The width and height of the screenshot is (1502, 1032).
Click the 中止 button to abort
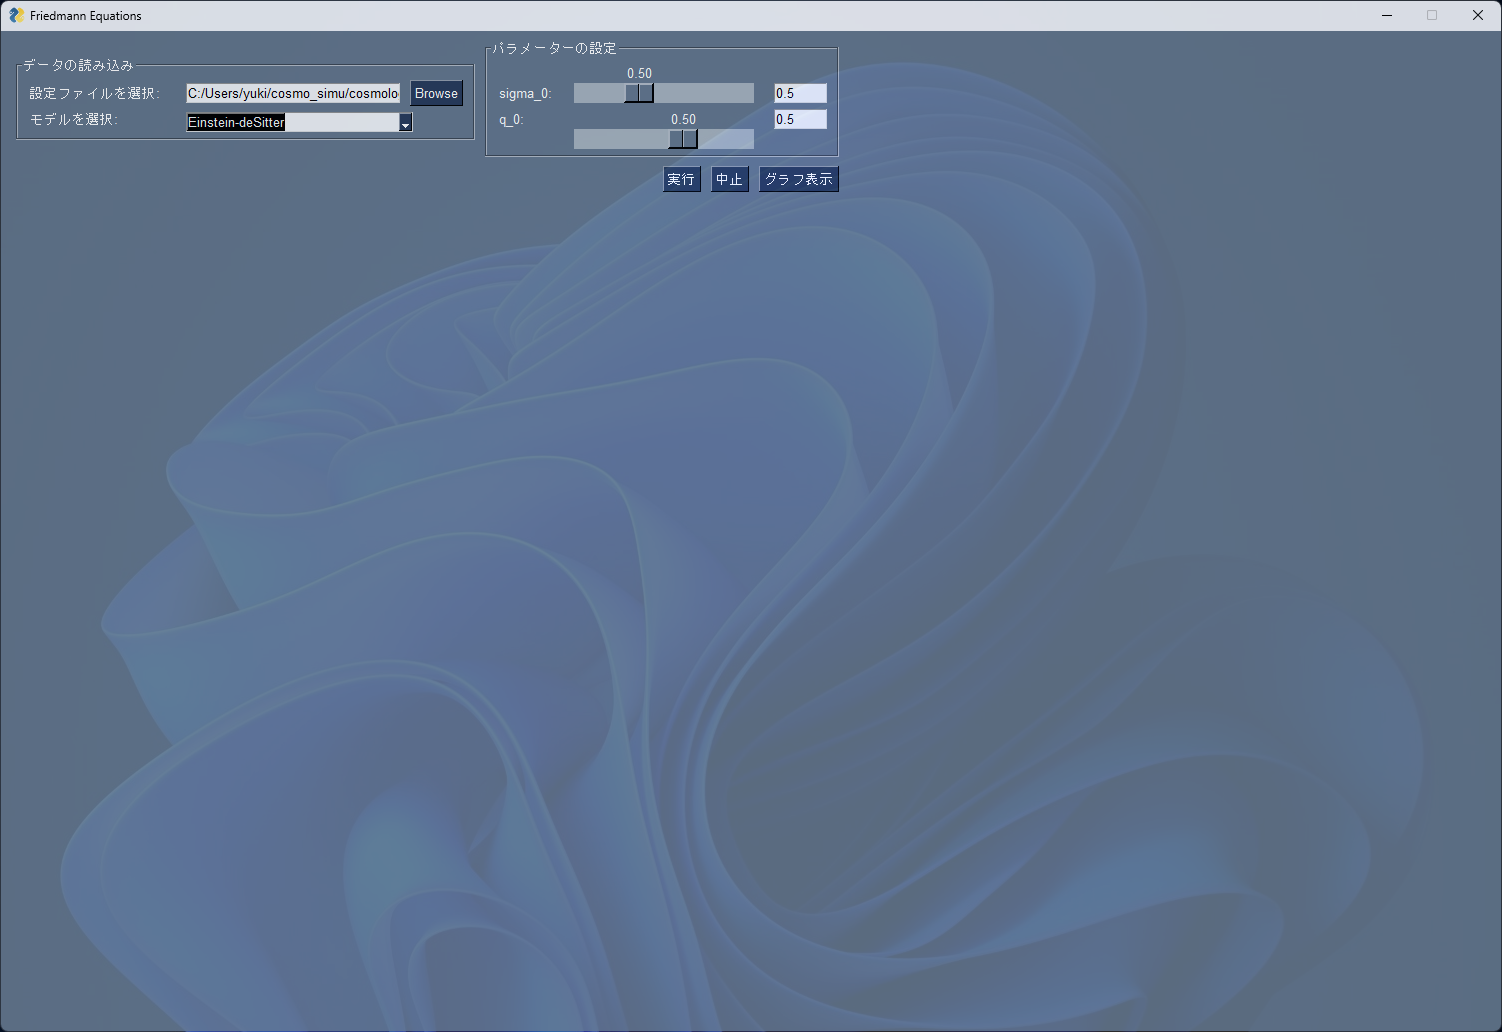tap(729, 179)
